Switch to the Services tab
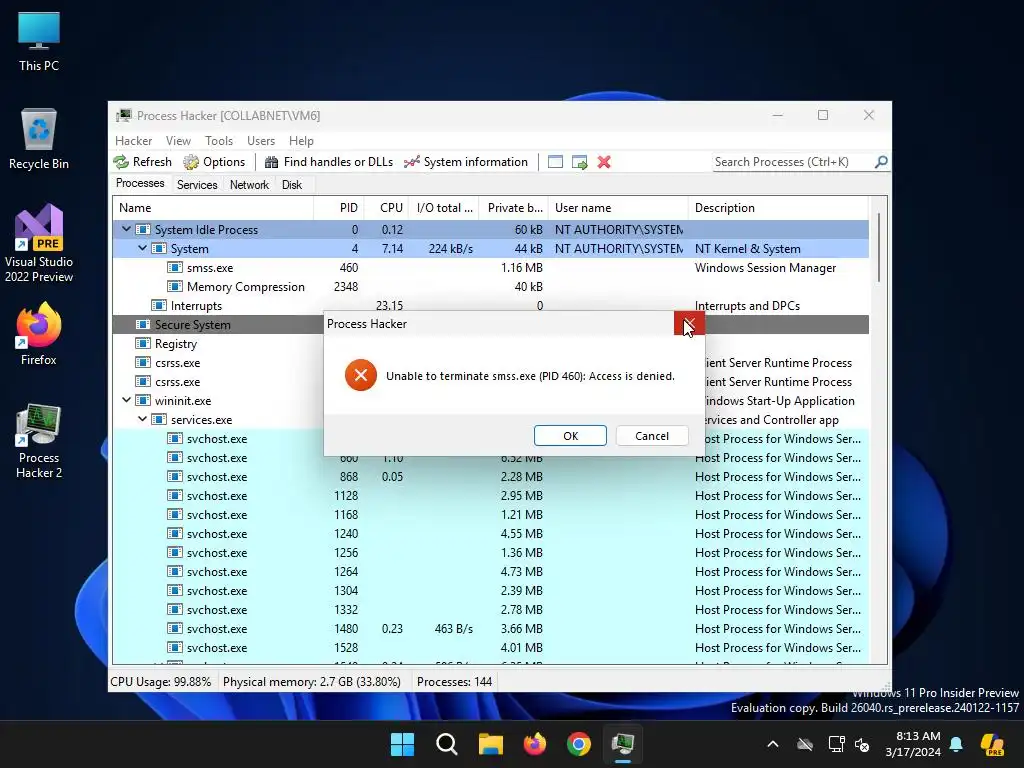1024x768 pixels. coord(197,185)
